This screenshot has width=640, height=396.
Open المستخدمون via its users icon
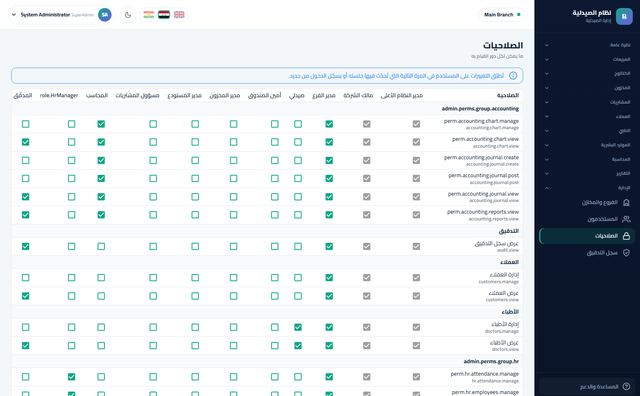coord(626,219)
